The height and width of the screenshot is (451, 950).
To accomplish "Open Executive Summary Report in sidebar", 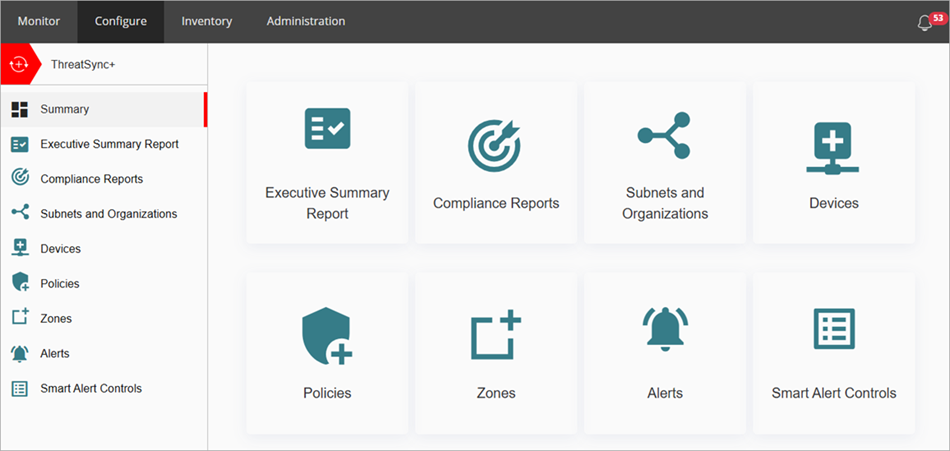I will pos(109,144).
